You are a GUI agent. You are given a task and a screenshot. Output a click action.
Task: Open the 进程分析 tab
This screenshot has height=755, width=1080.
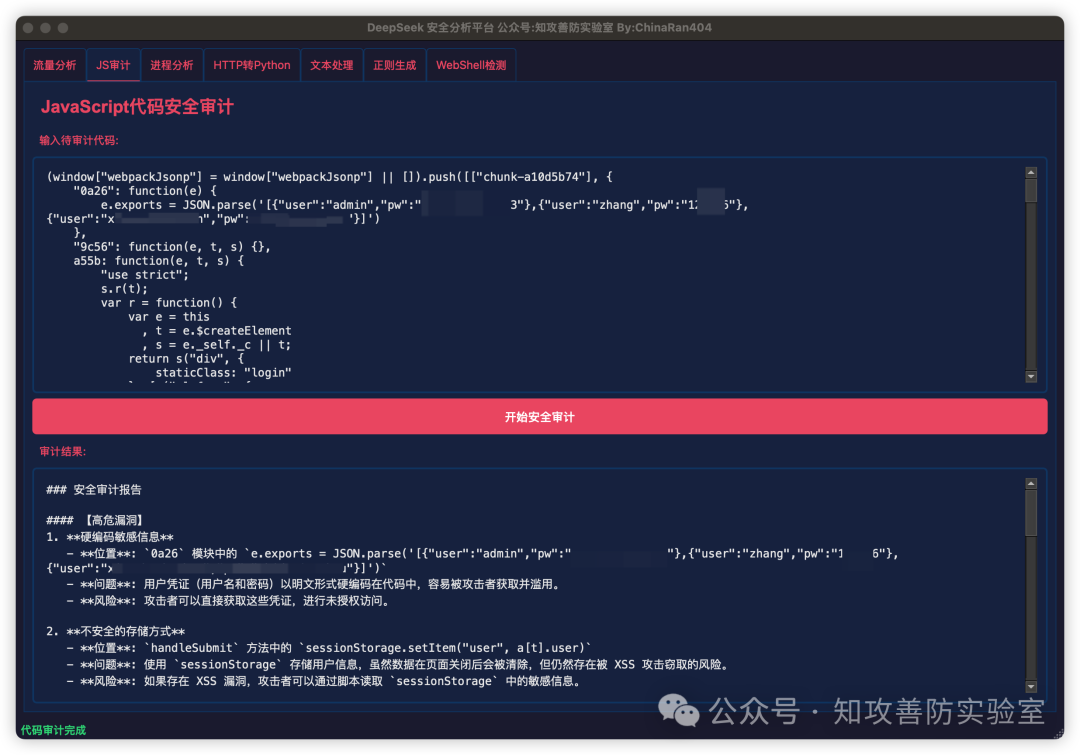pos(172,65)
